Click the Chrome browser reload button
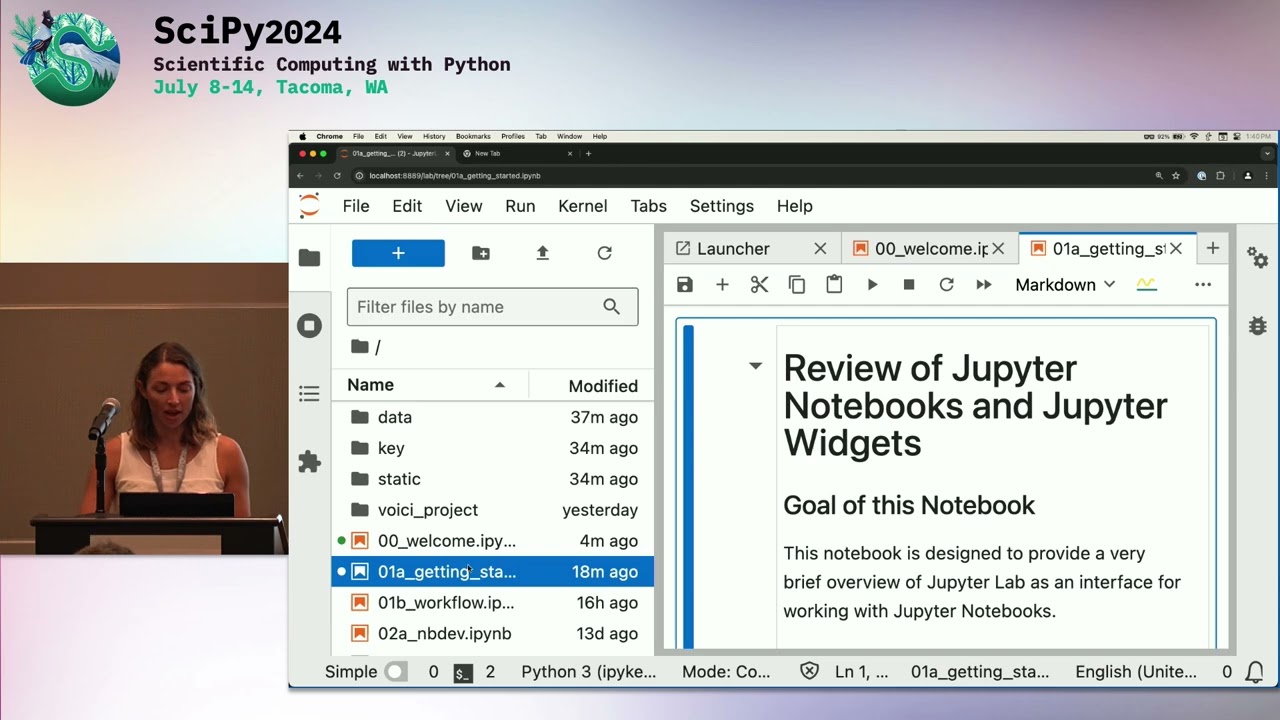 click(x=337, y=175)
